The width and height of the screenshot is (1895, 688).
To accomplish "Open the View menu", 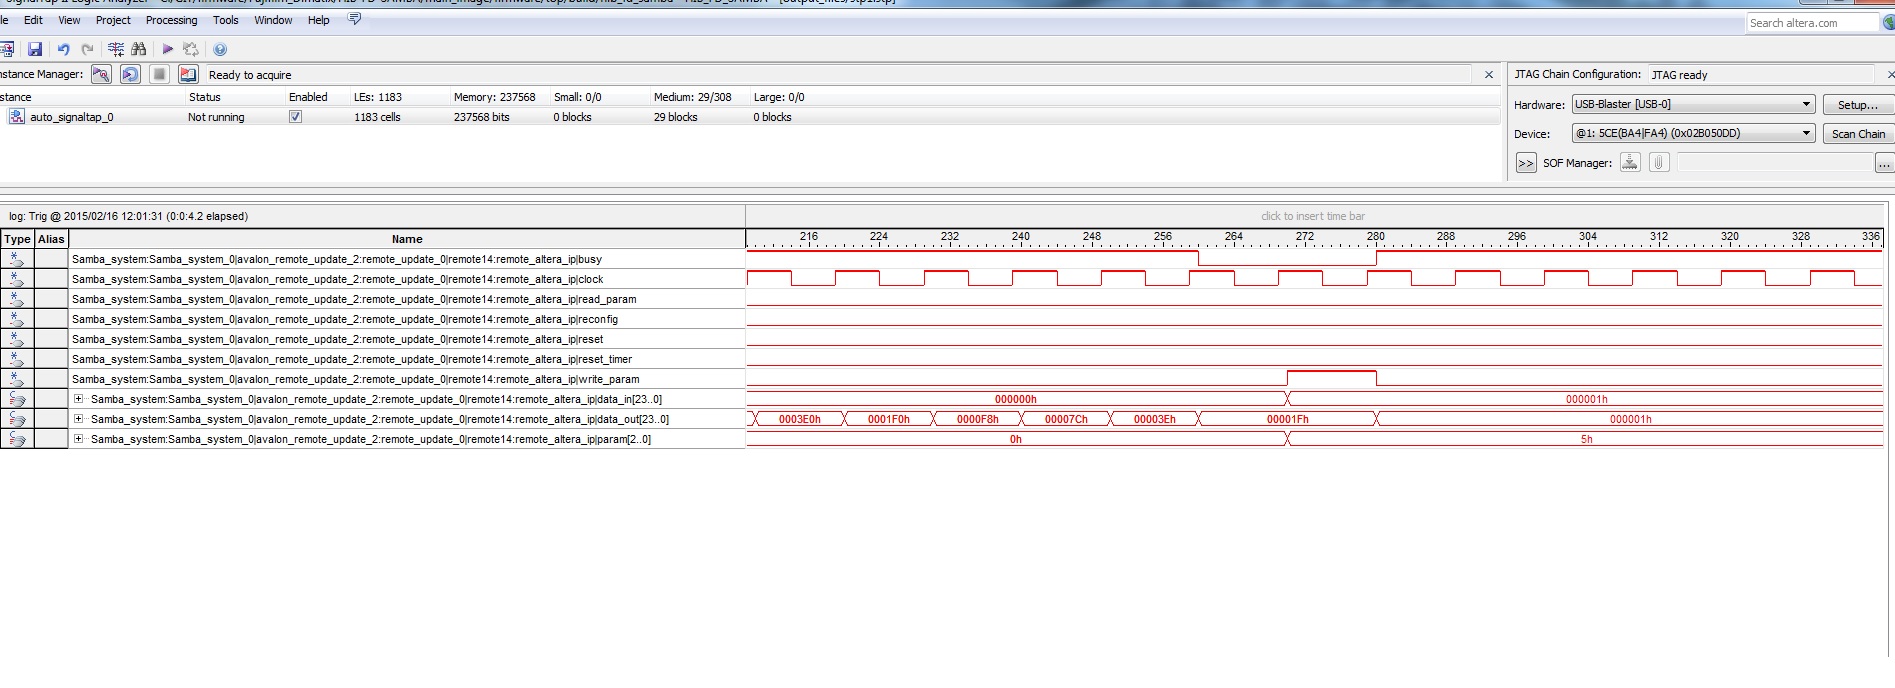I will click(70, 20).
